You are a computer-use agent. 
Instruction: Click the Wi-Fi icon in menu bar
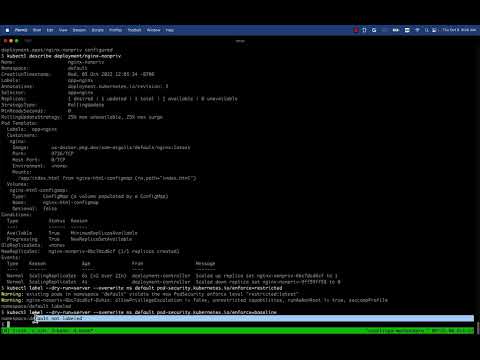click(417, 30)
